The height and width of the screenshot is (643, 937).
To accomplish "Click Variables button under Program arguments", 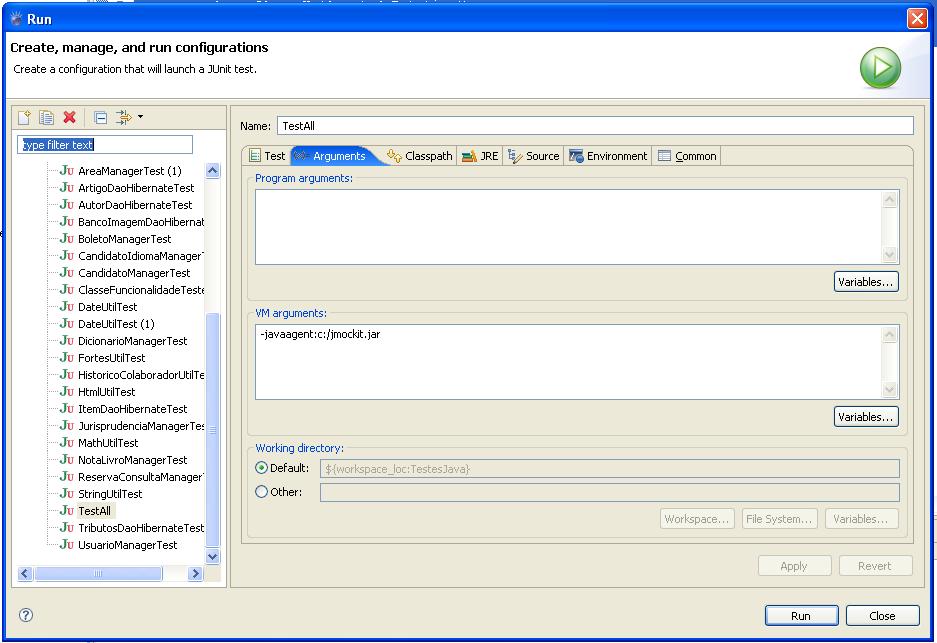I will (866, 282).
